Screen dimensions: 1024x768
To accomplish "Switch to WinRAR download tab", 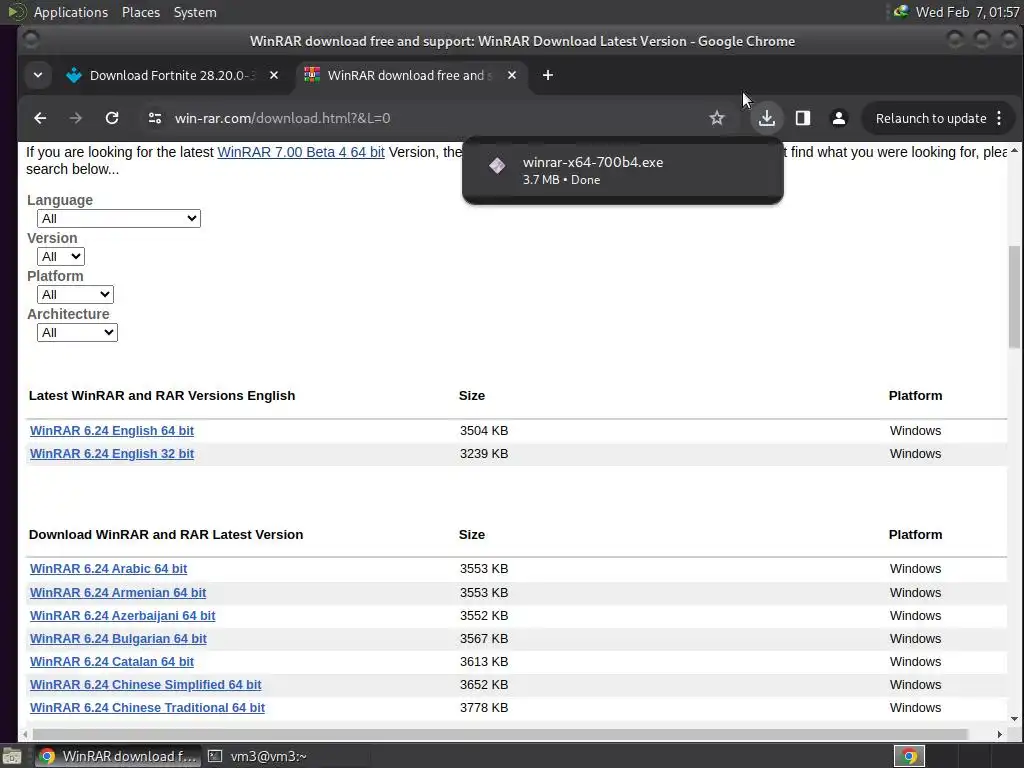I will [x=411, y=75].
